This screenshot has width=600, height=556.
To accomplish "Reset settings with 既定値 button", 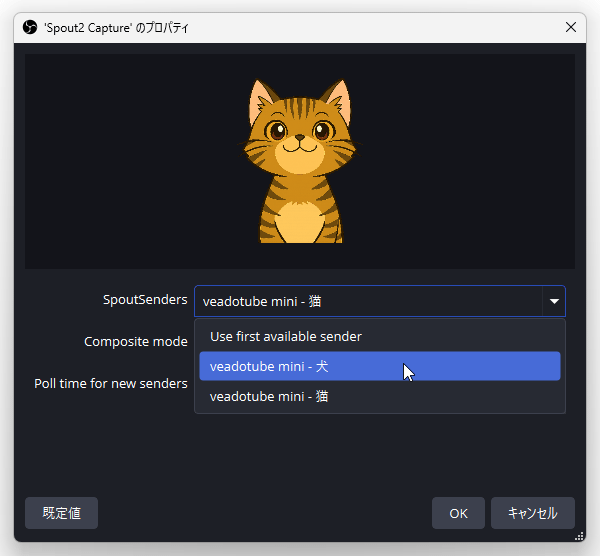I will (61, 513).
